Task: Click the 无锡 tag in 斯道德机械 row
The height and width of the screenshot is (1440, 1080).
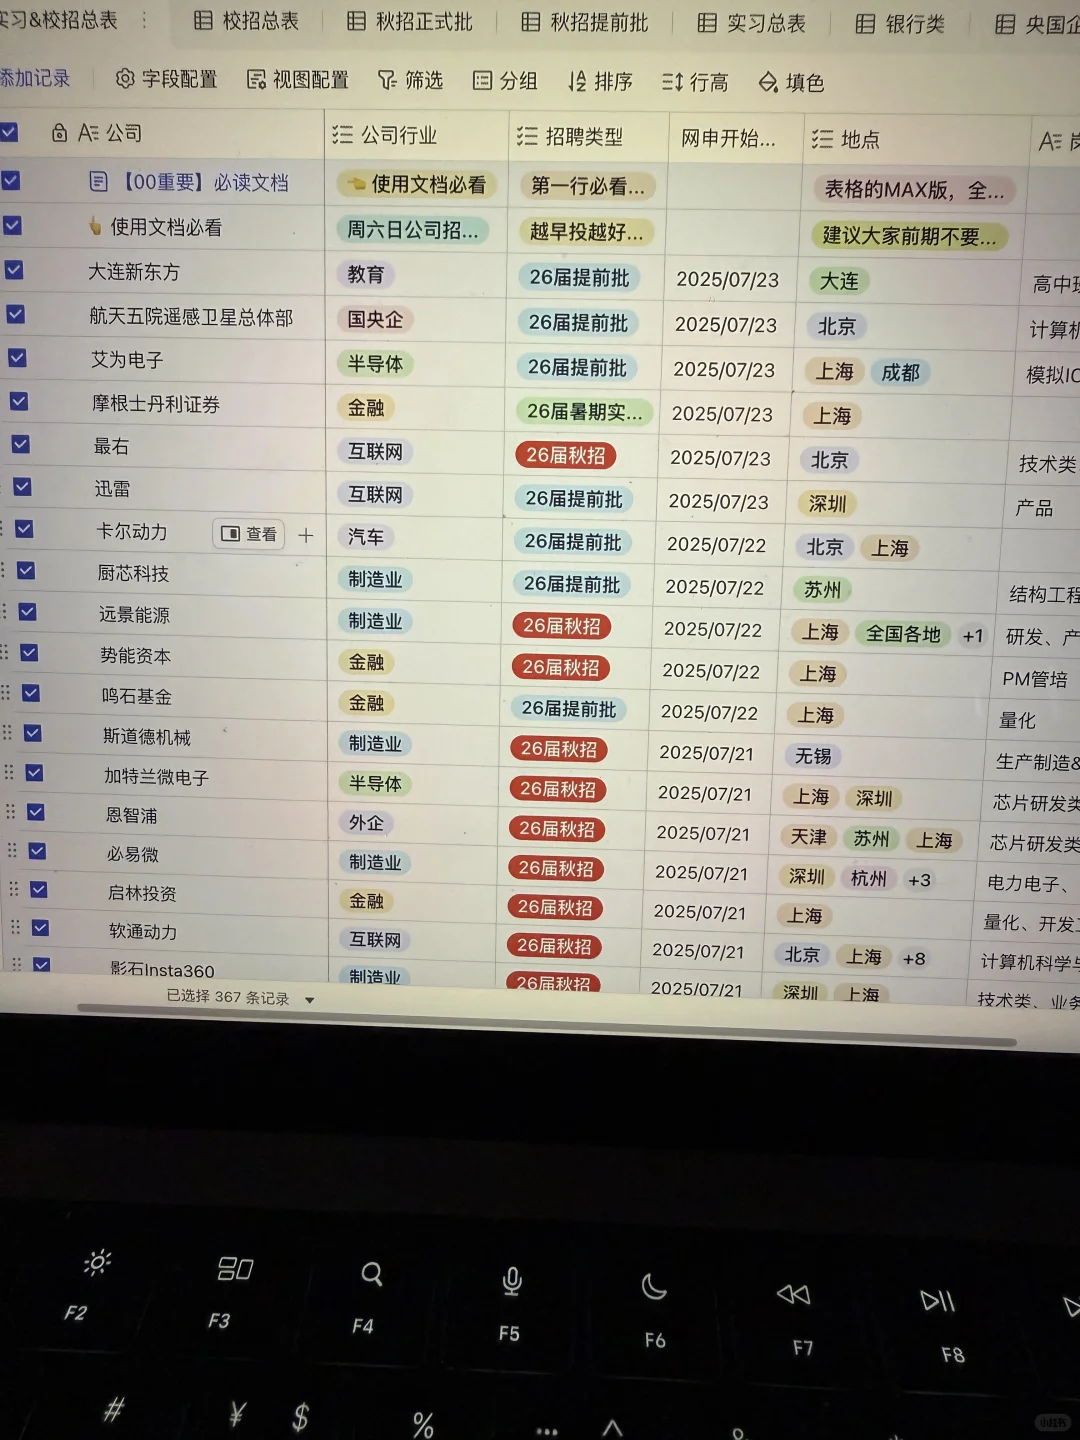Action: point(813,756)
